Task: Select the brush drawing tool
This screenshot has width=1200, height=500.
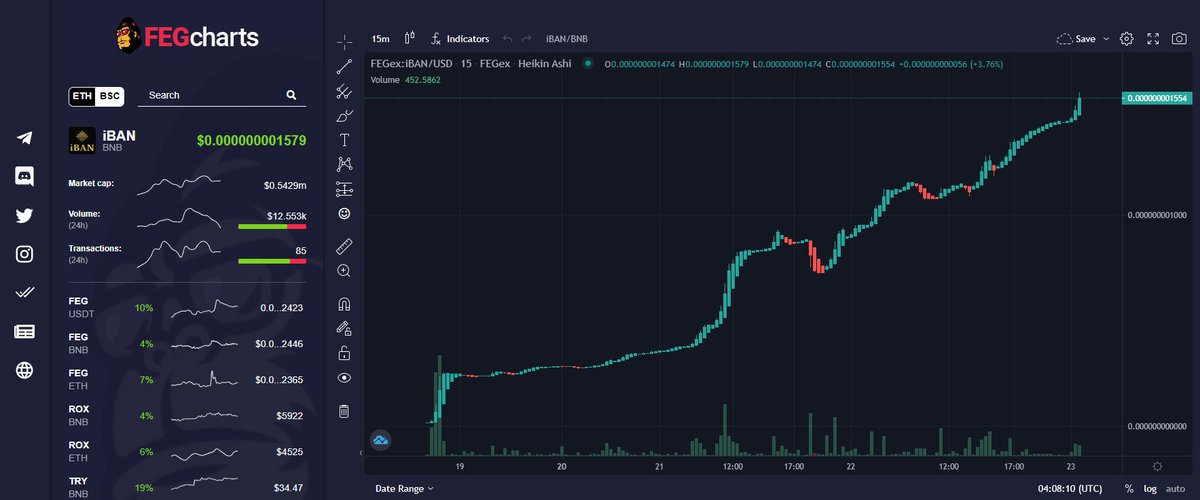Action: point(344,116)
